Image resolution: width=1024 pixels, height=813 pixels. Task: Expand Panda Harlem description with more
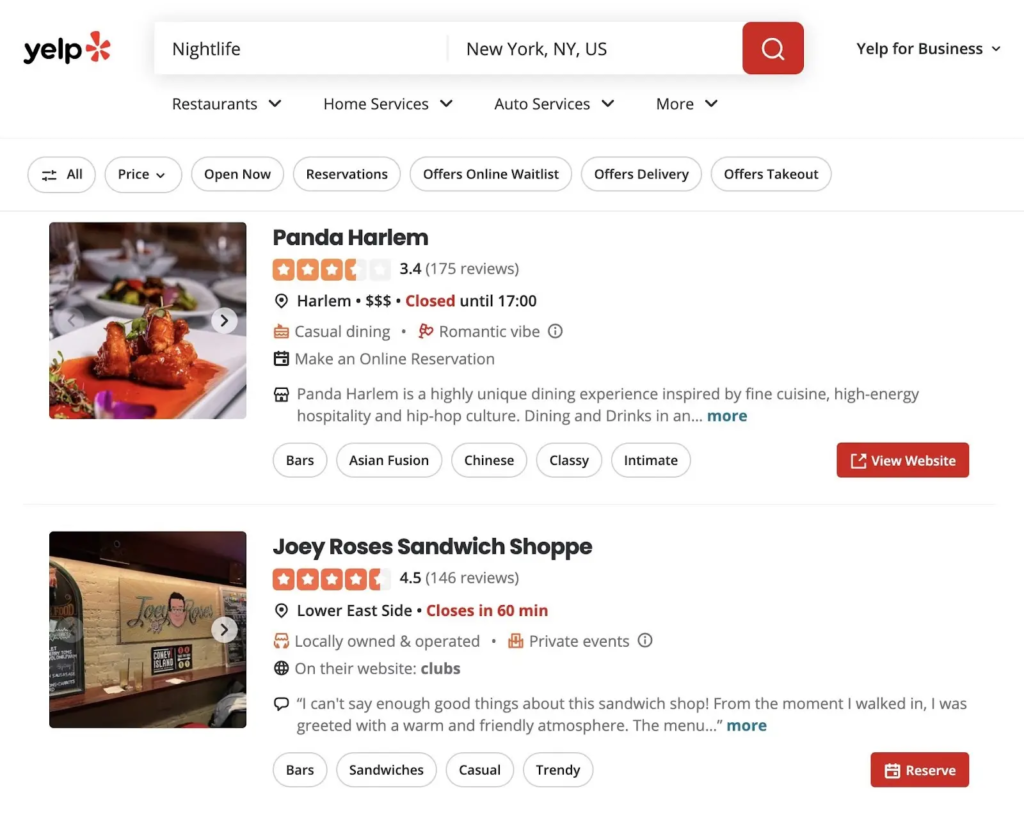727,416
